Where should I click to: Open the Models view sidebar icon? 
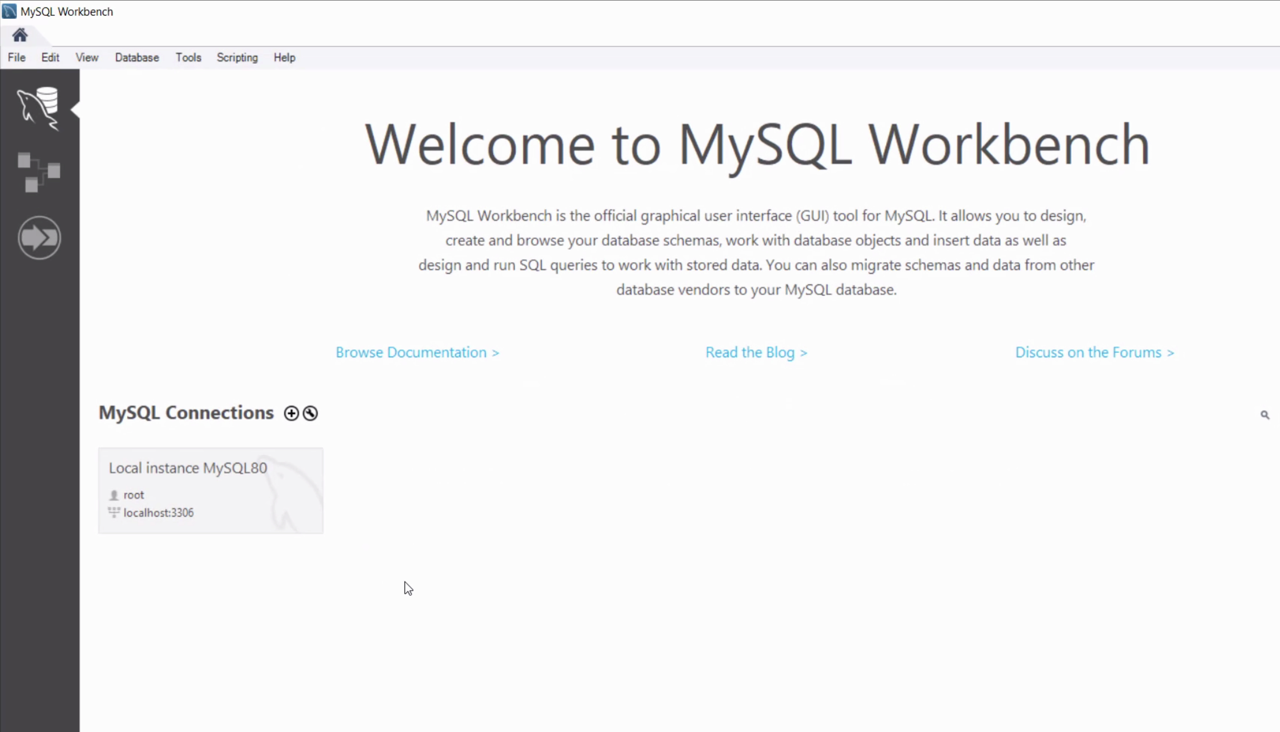tap(39, 172)
